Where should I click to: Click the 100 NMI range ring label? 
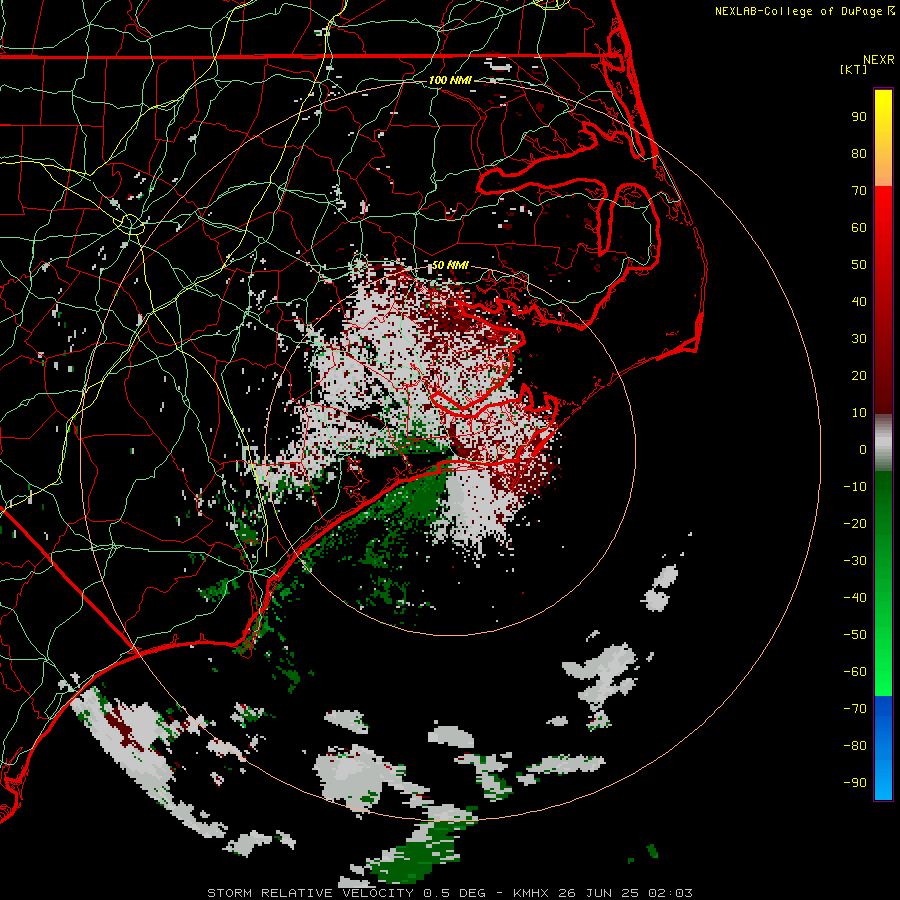click(450, 80)
